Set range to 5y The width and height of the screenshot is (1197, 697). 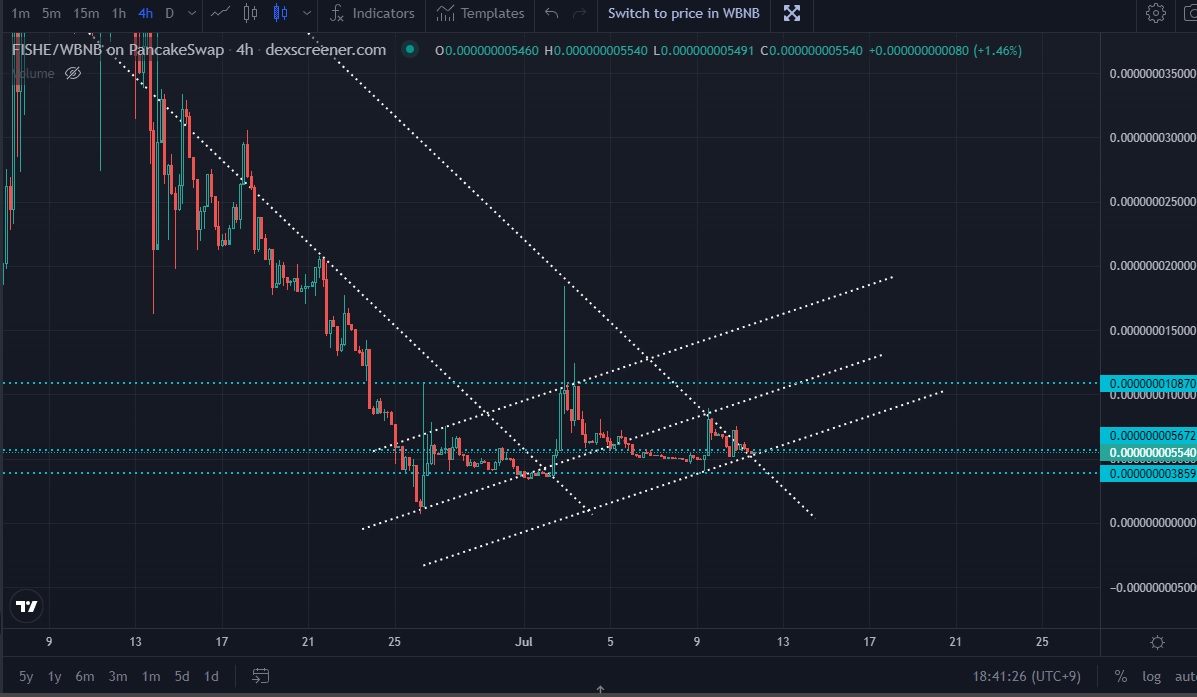click(25, 676)
